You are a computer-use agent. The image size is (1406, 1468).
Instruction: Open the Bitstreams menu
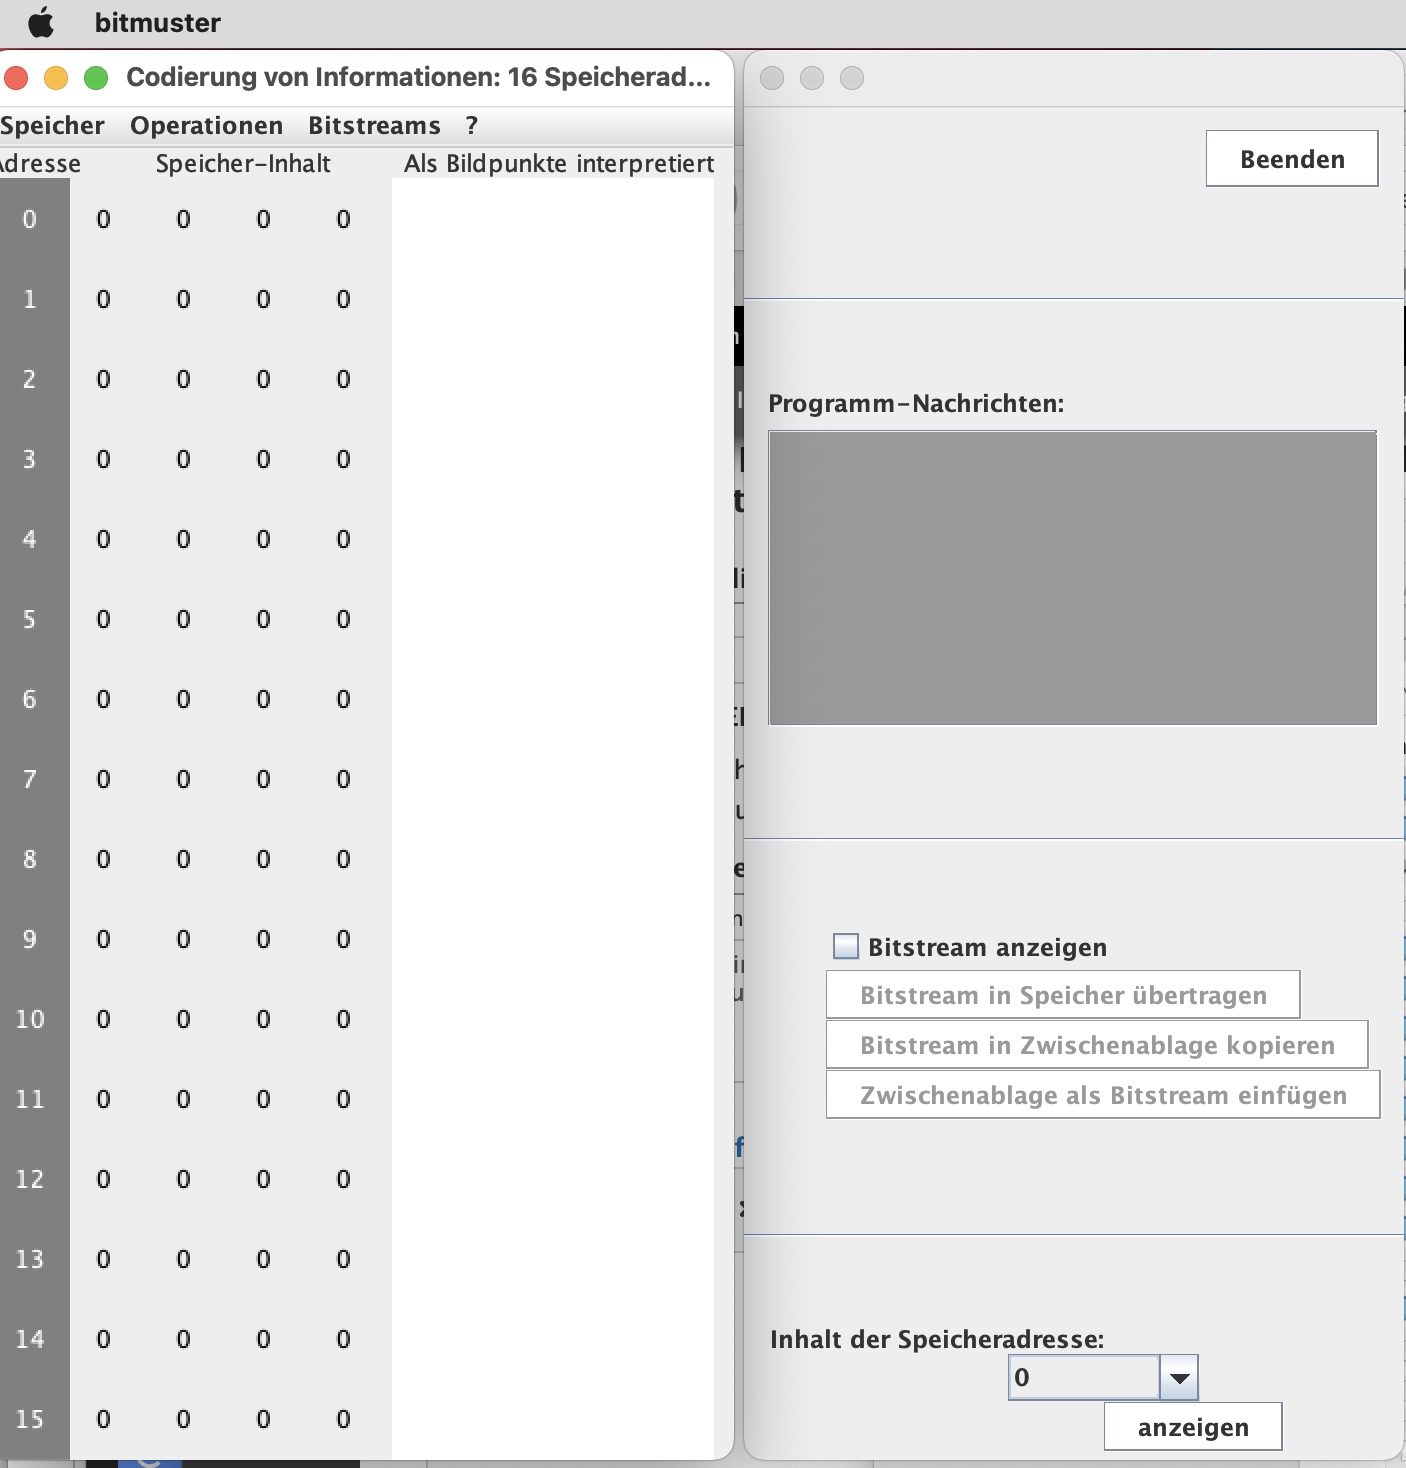coord(374,125)
